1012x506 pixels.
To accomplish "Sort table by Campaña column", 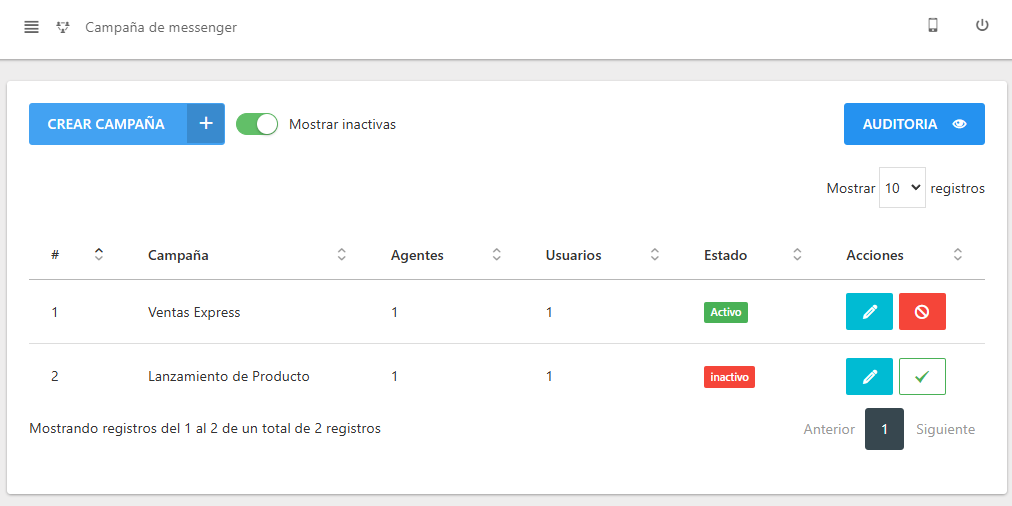I will [x=341, y=255].
